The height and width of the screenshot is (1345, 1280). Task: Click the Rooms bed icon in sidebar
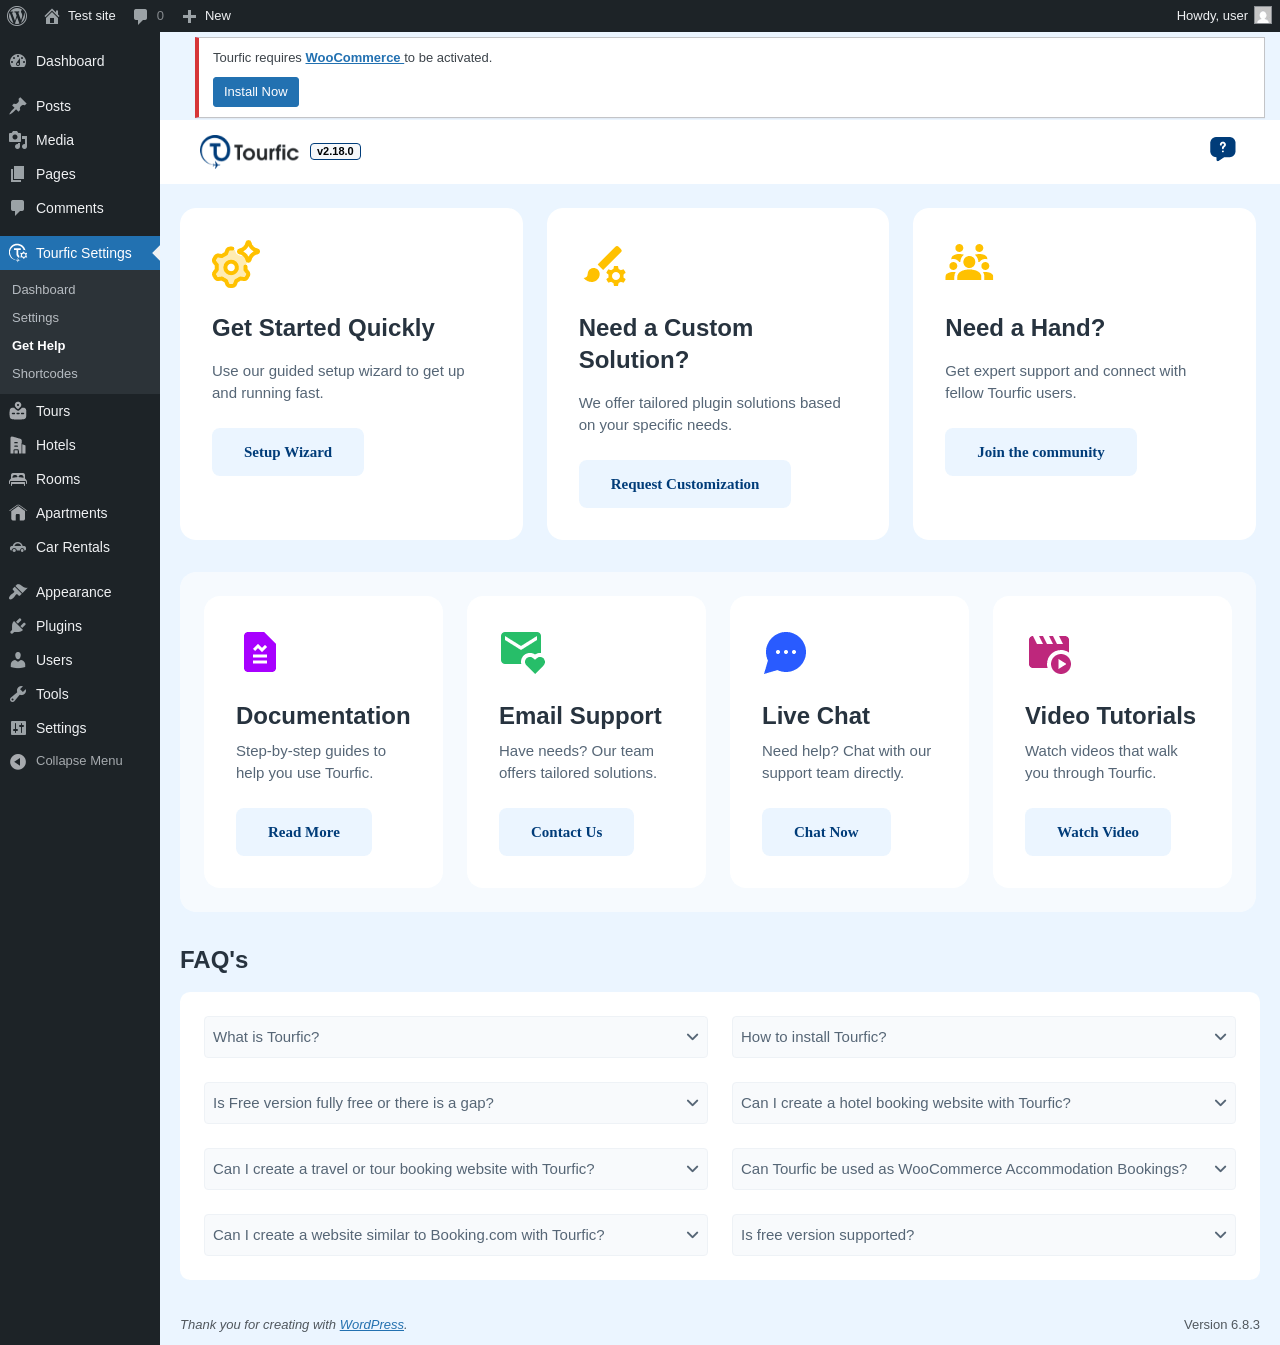coord(18,479)
